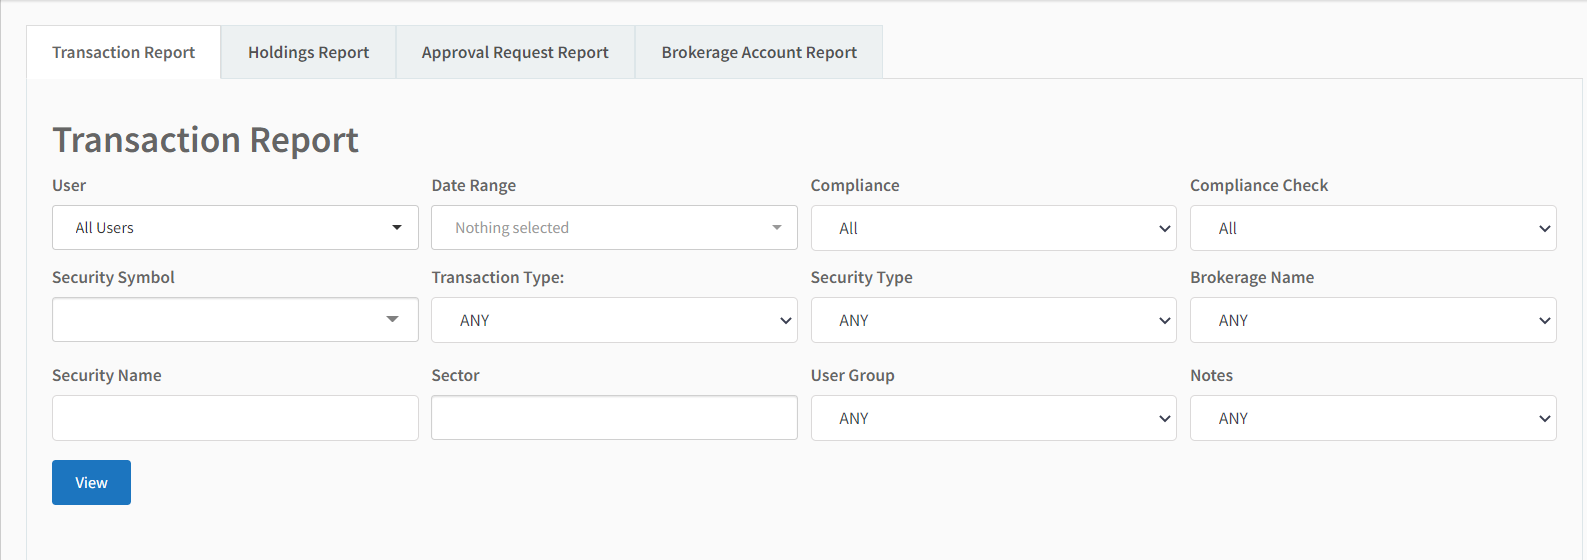Click the caret arrow in User dropdown
Screen dimensions: 1587x560
pos(397,228)
